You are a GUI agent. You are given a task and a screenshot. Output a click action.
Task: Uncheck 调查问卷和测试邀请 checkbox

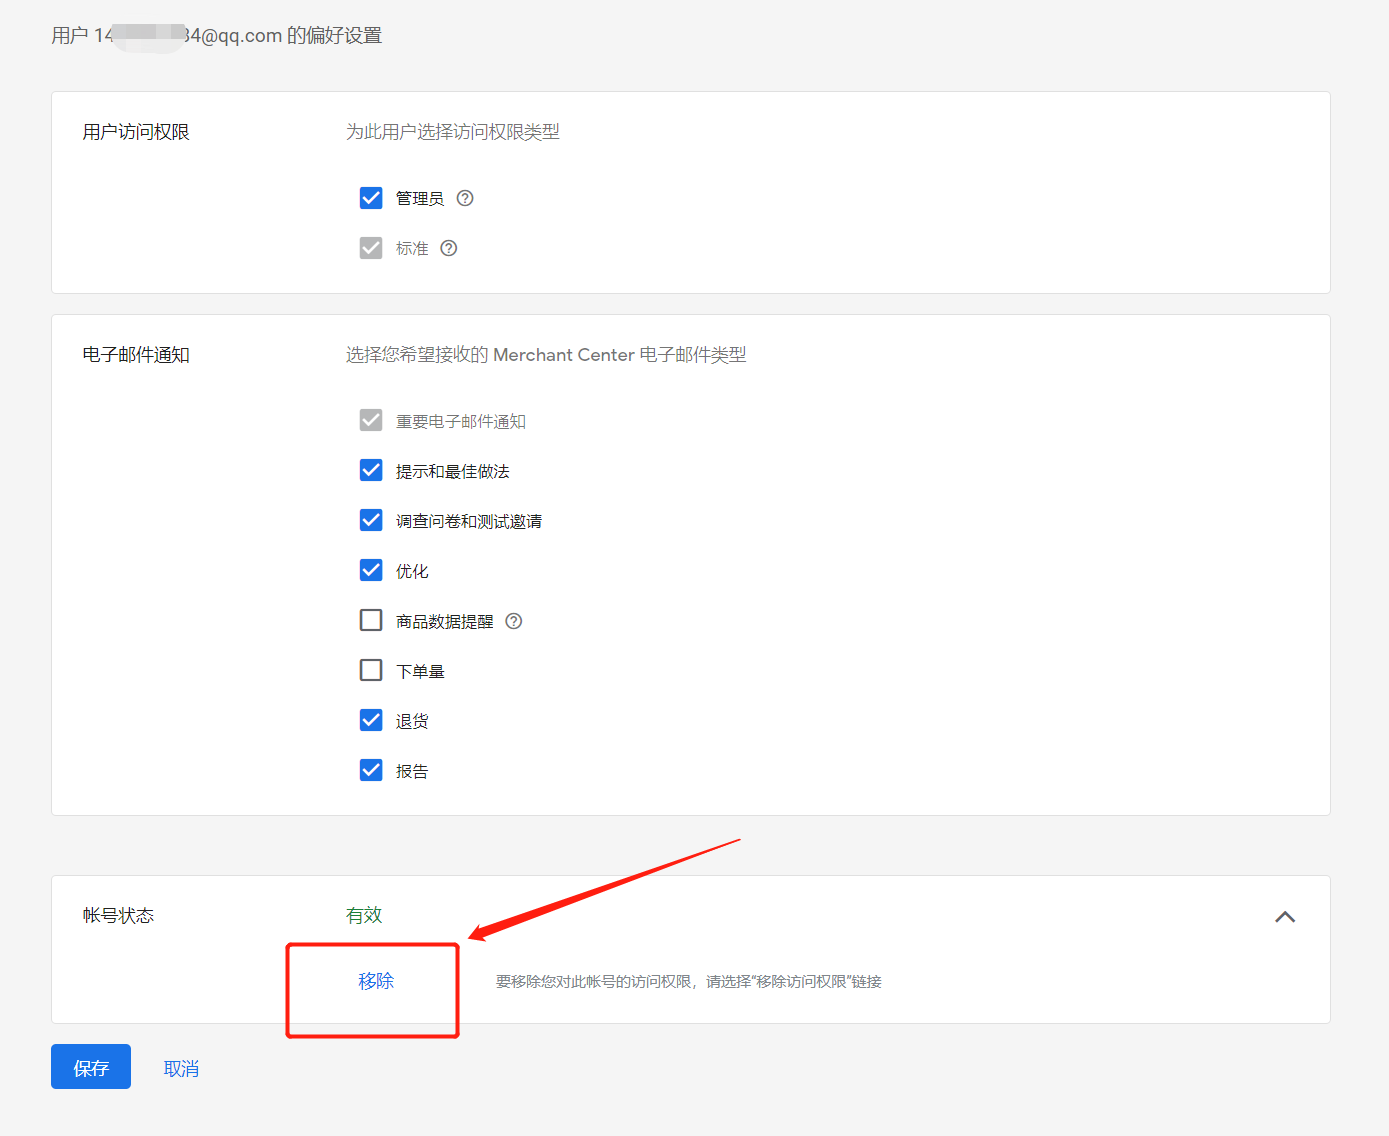371,520
